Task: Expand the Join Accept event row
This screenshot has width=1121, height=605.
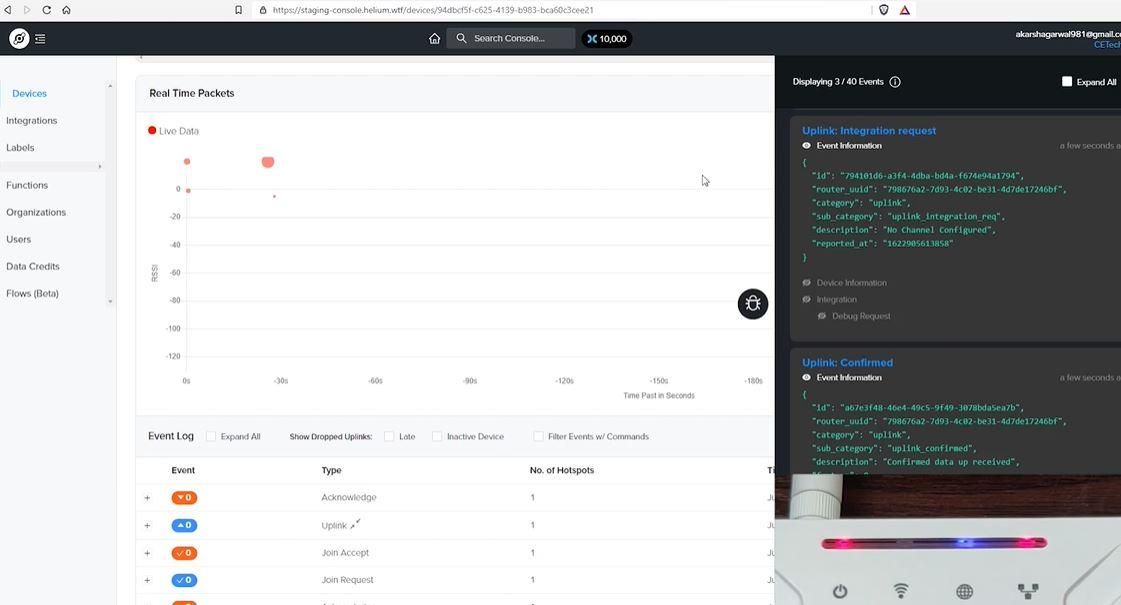Action: (147, 553)
